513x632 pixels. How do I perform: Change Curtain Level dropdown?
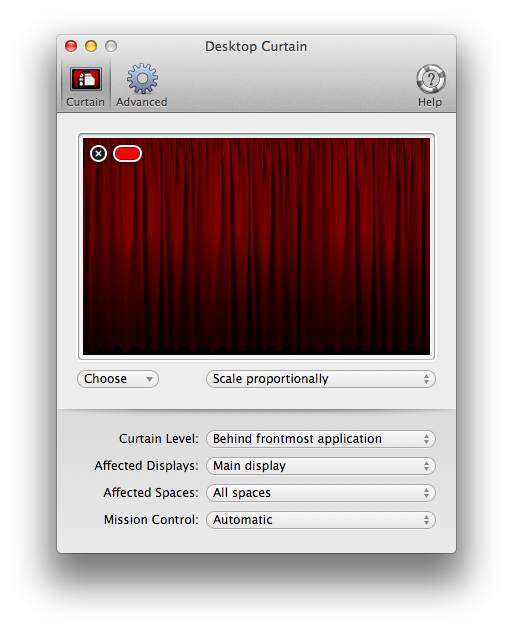click(x=321, y=439)
